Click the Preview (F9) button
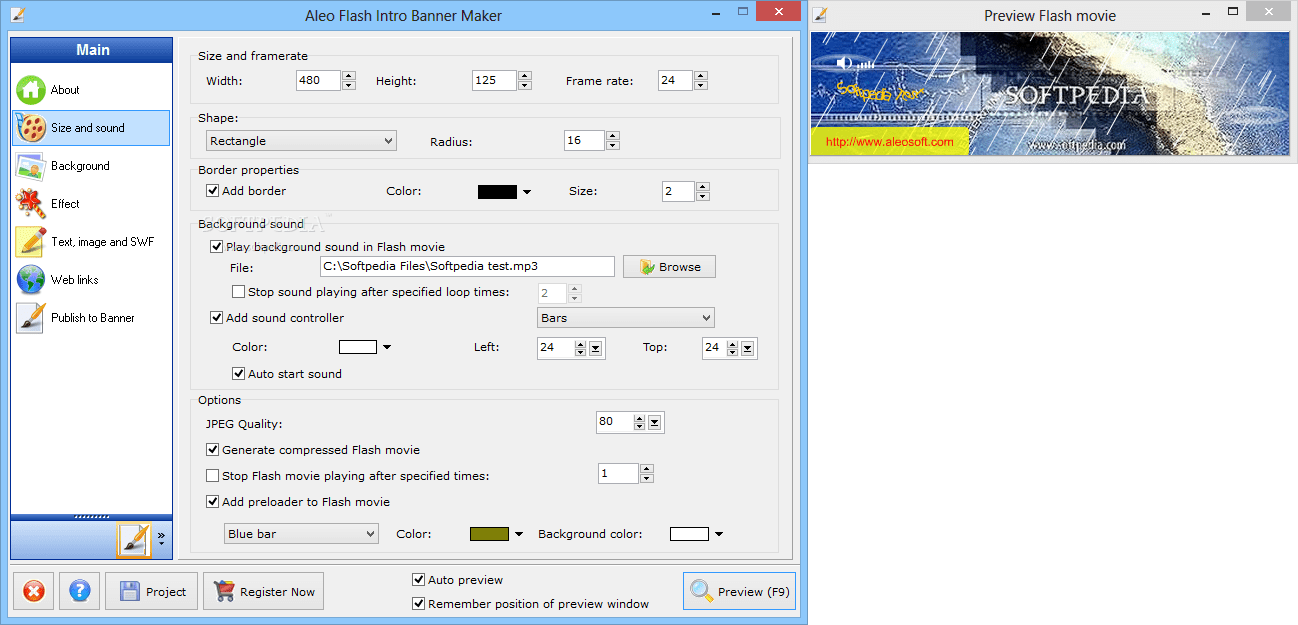This screenshot has width=1298, height=625. point(739,591)
